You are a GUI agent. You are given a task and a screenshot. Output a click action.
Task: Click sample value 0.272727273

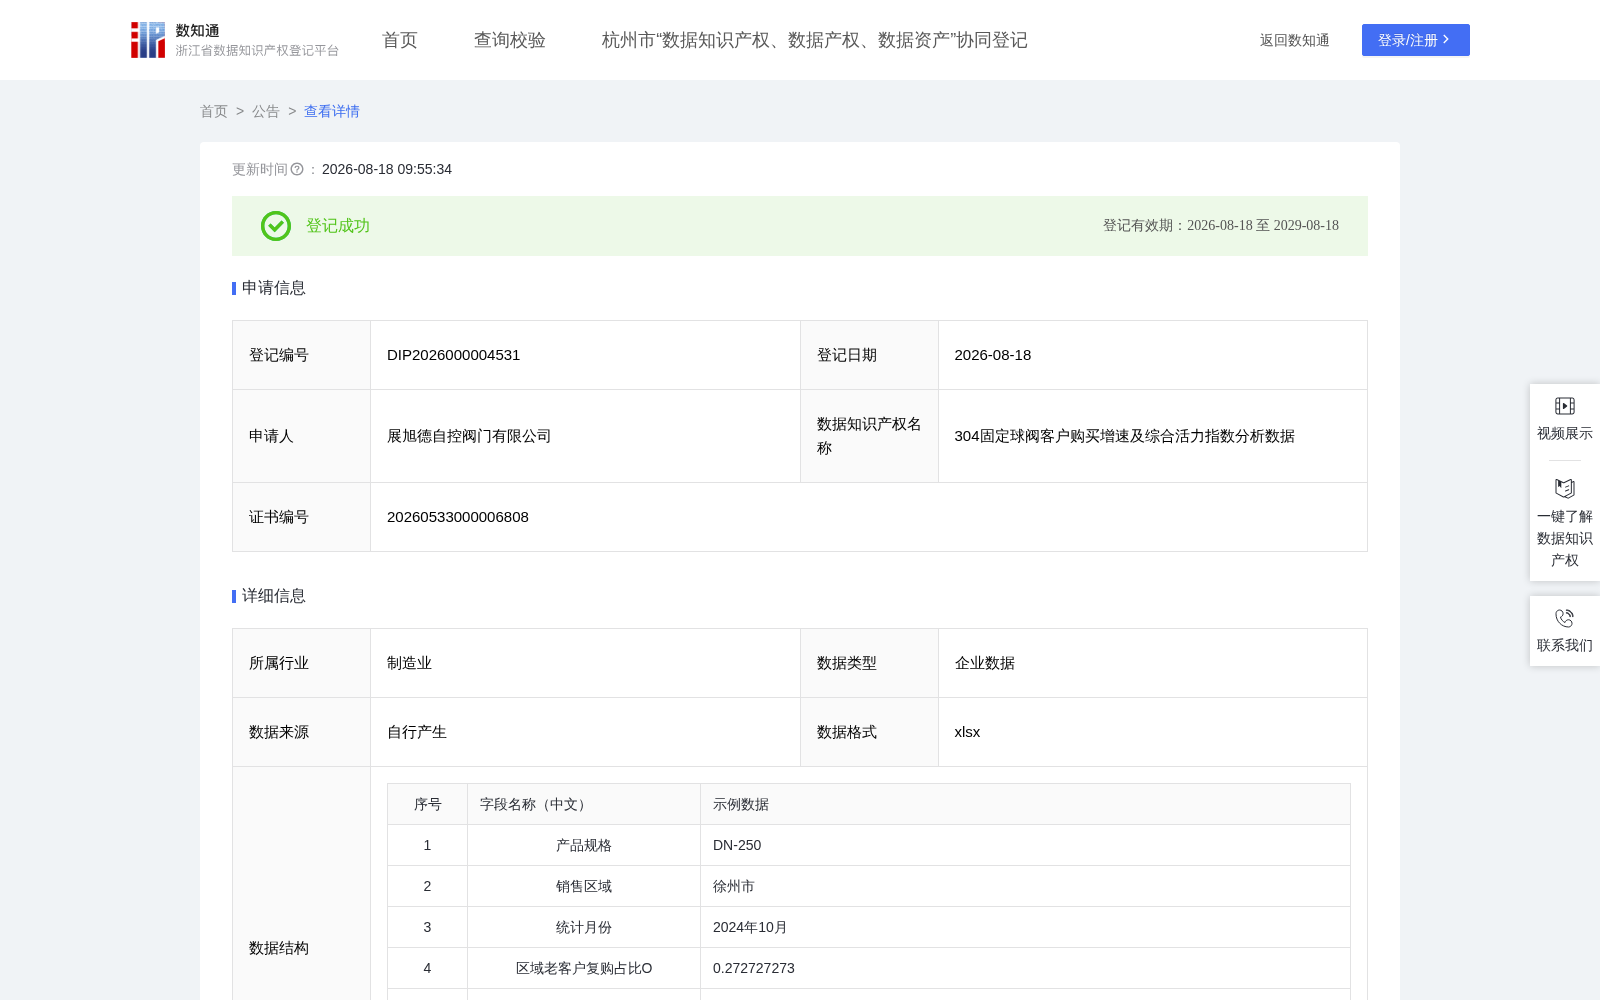click(754, 968)
